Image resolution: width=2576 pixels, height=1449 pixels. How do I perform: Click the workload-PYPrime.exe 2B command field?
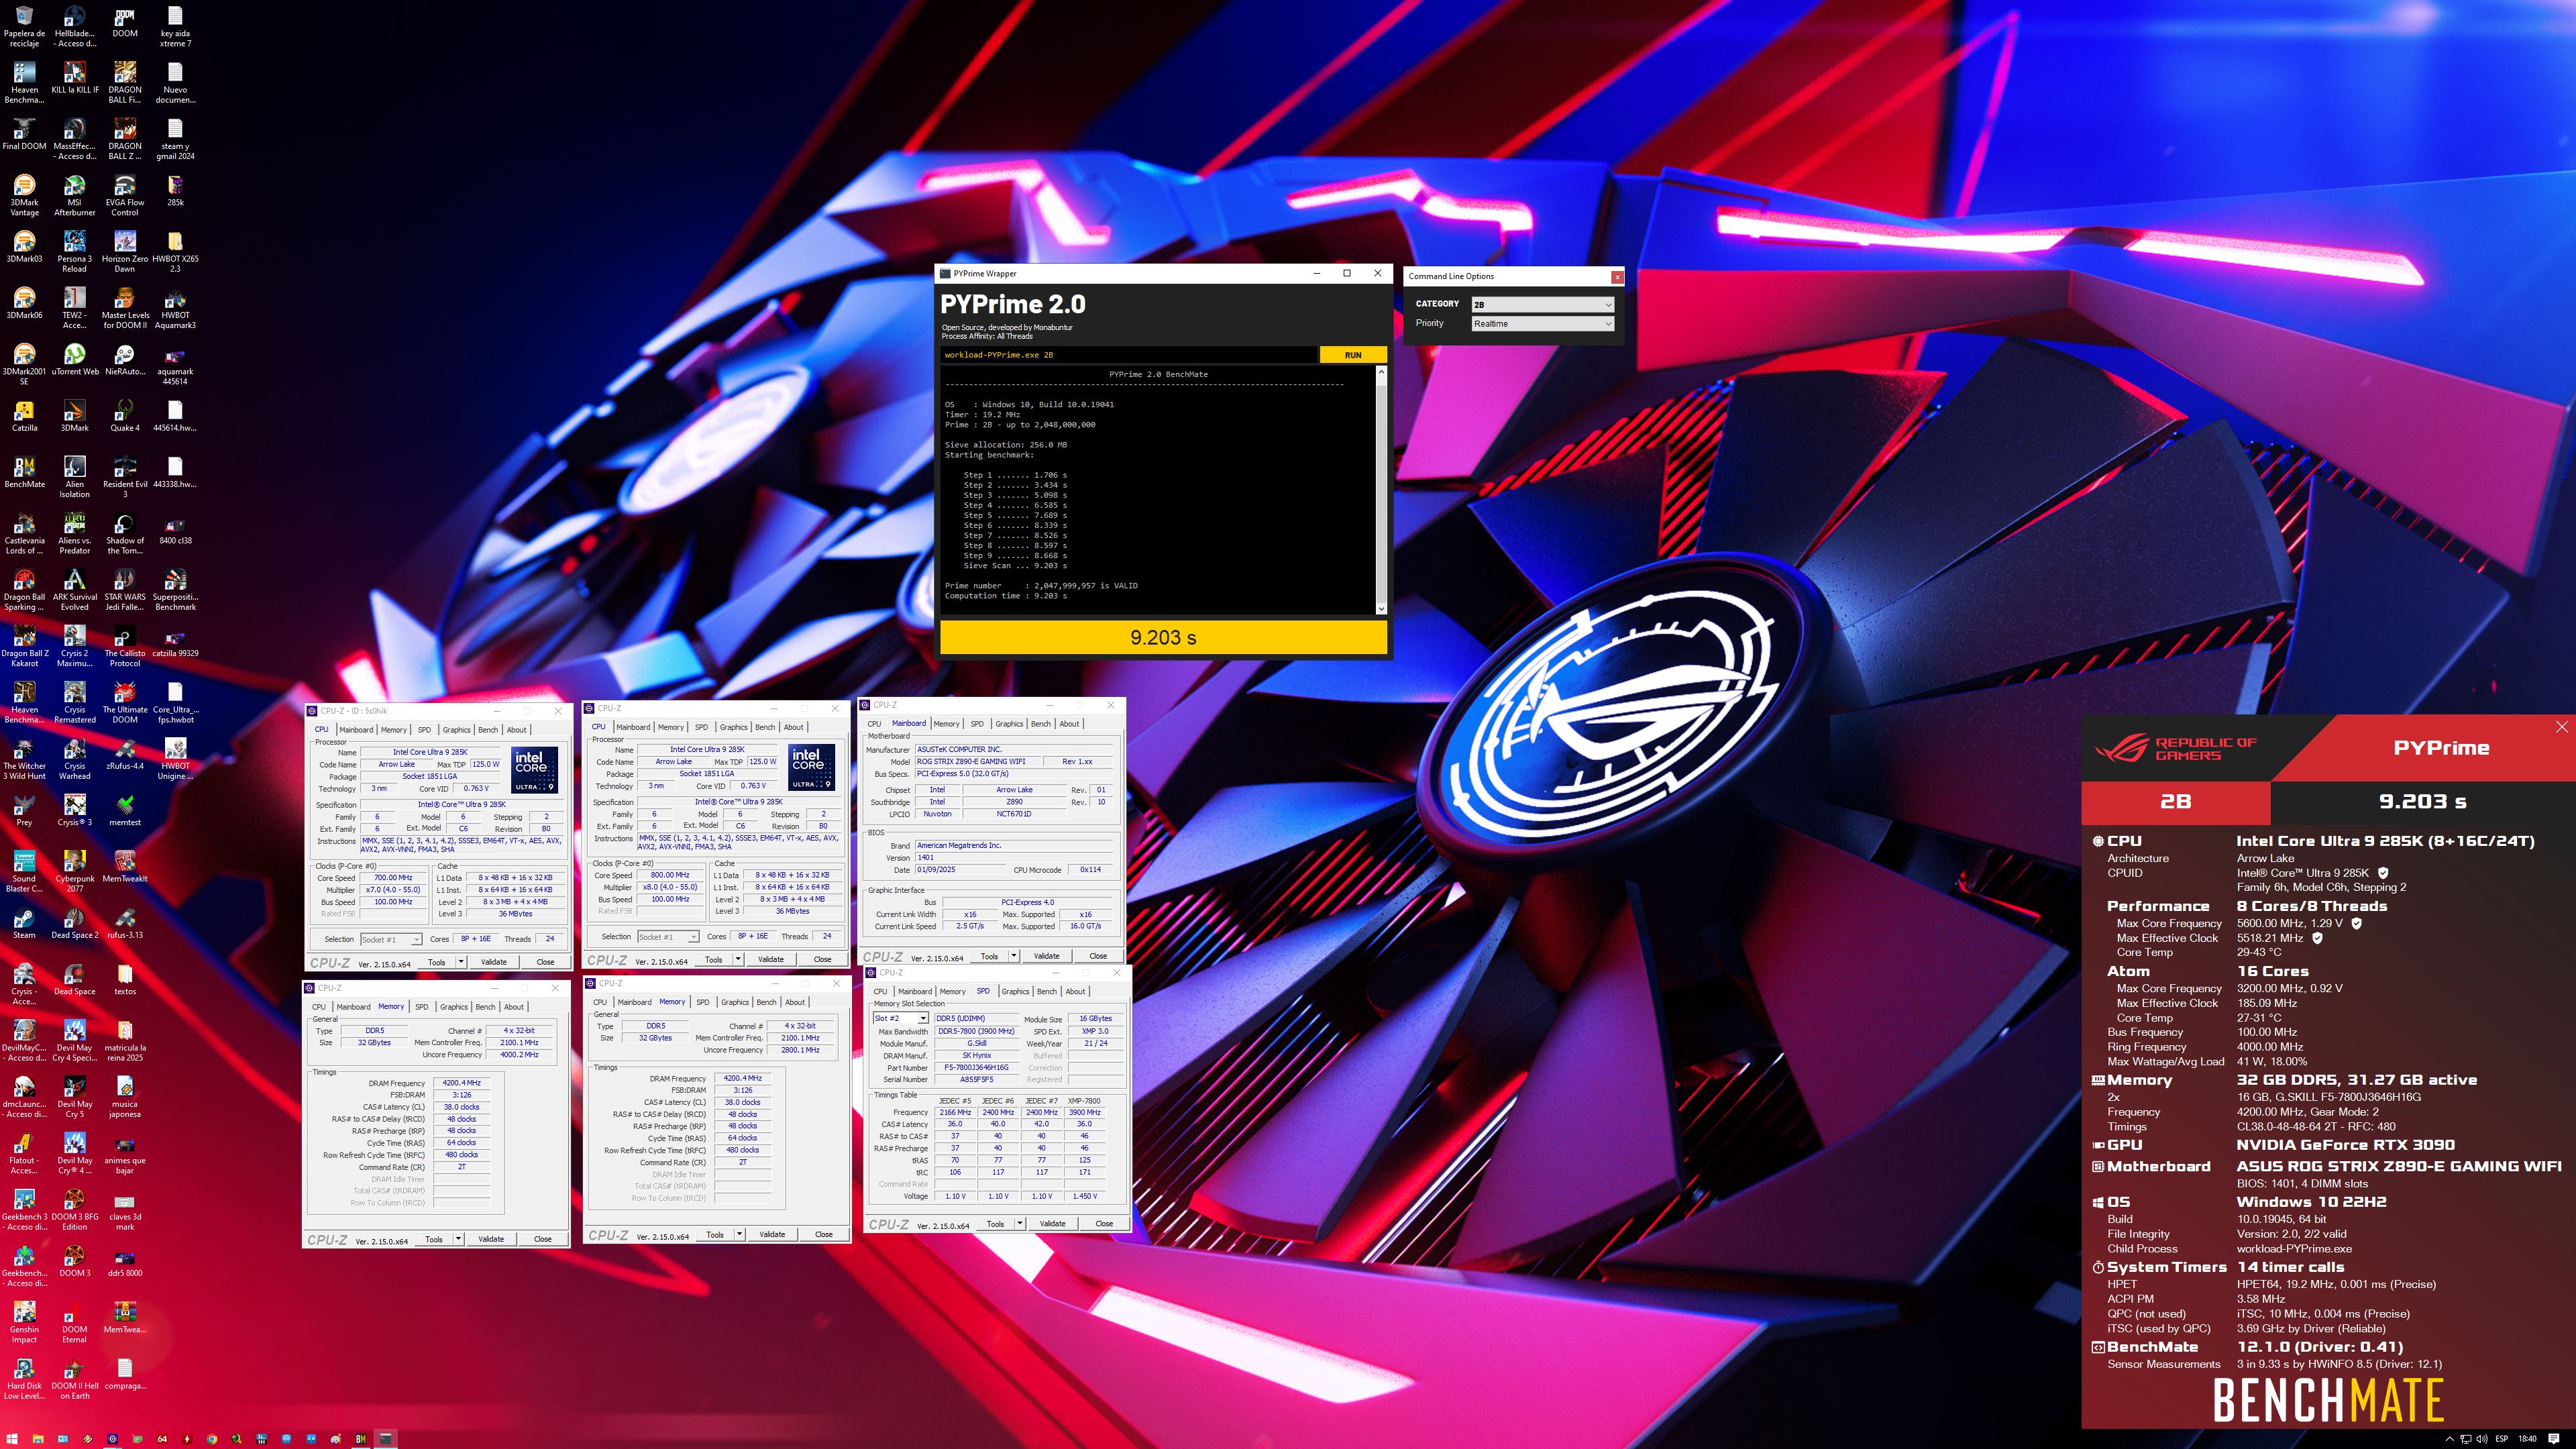pyautogui.click(x=1128, y=355)
